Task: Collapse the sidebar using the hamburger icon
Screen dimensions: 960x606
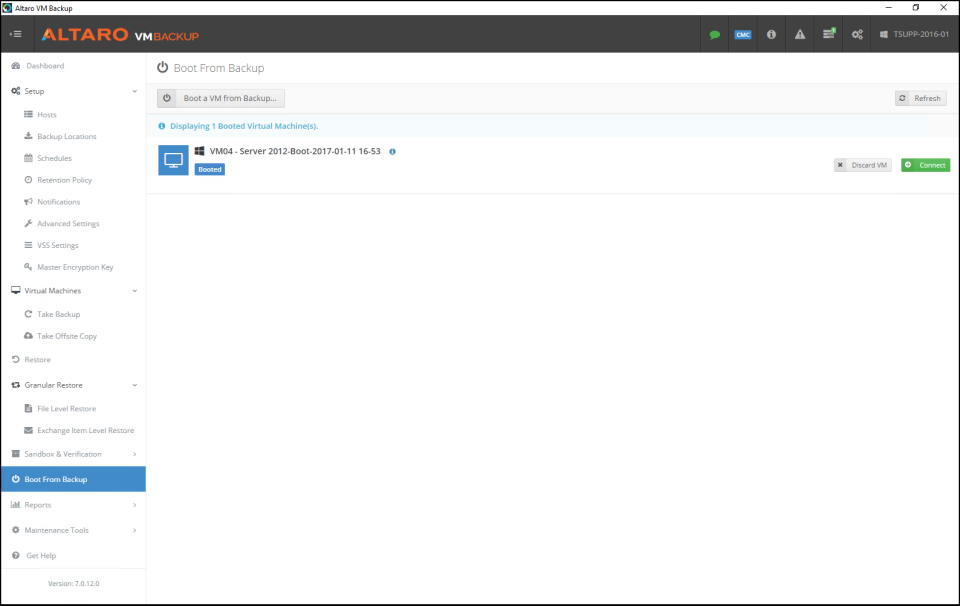Action: point(16,33)
